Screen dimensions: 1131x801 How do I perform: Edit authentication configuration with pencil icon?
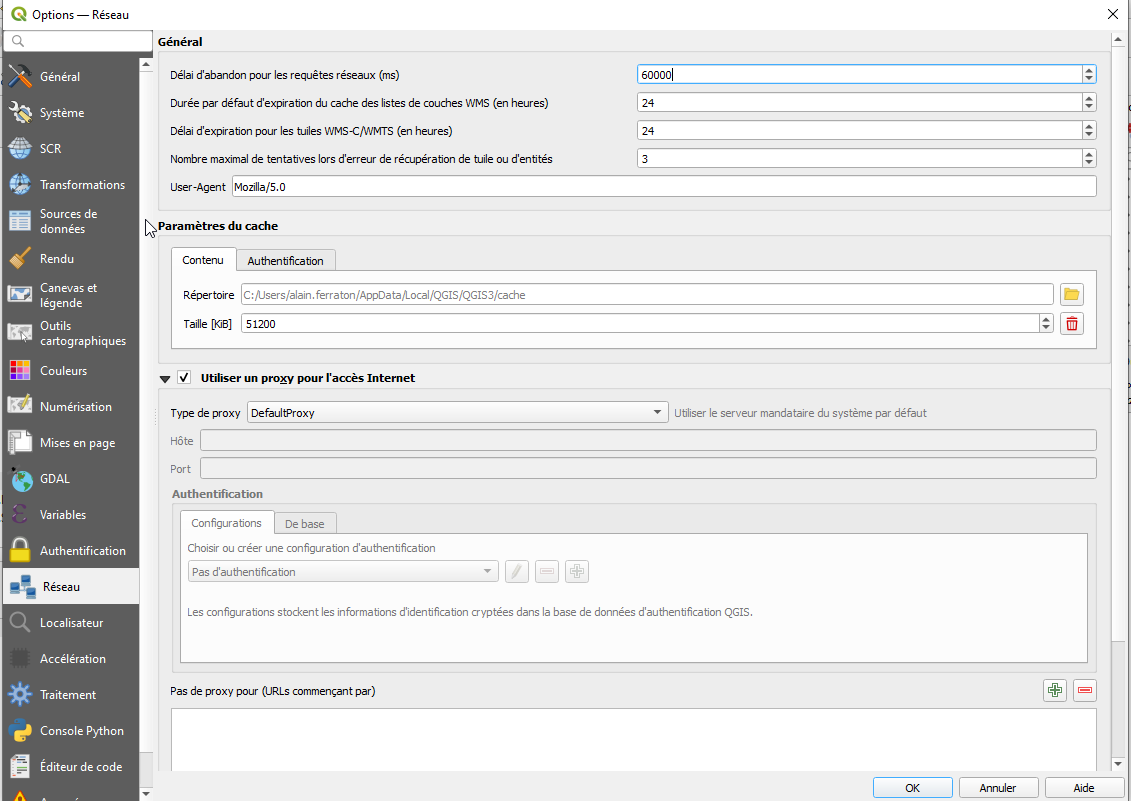516,570
